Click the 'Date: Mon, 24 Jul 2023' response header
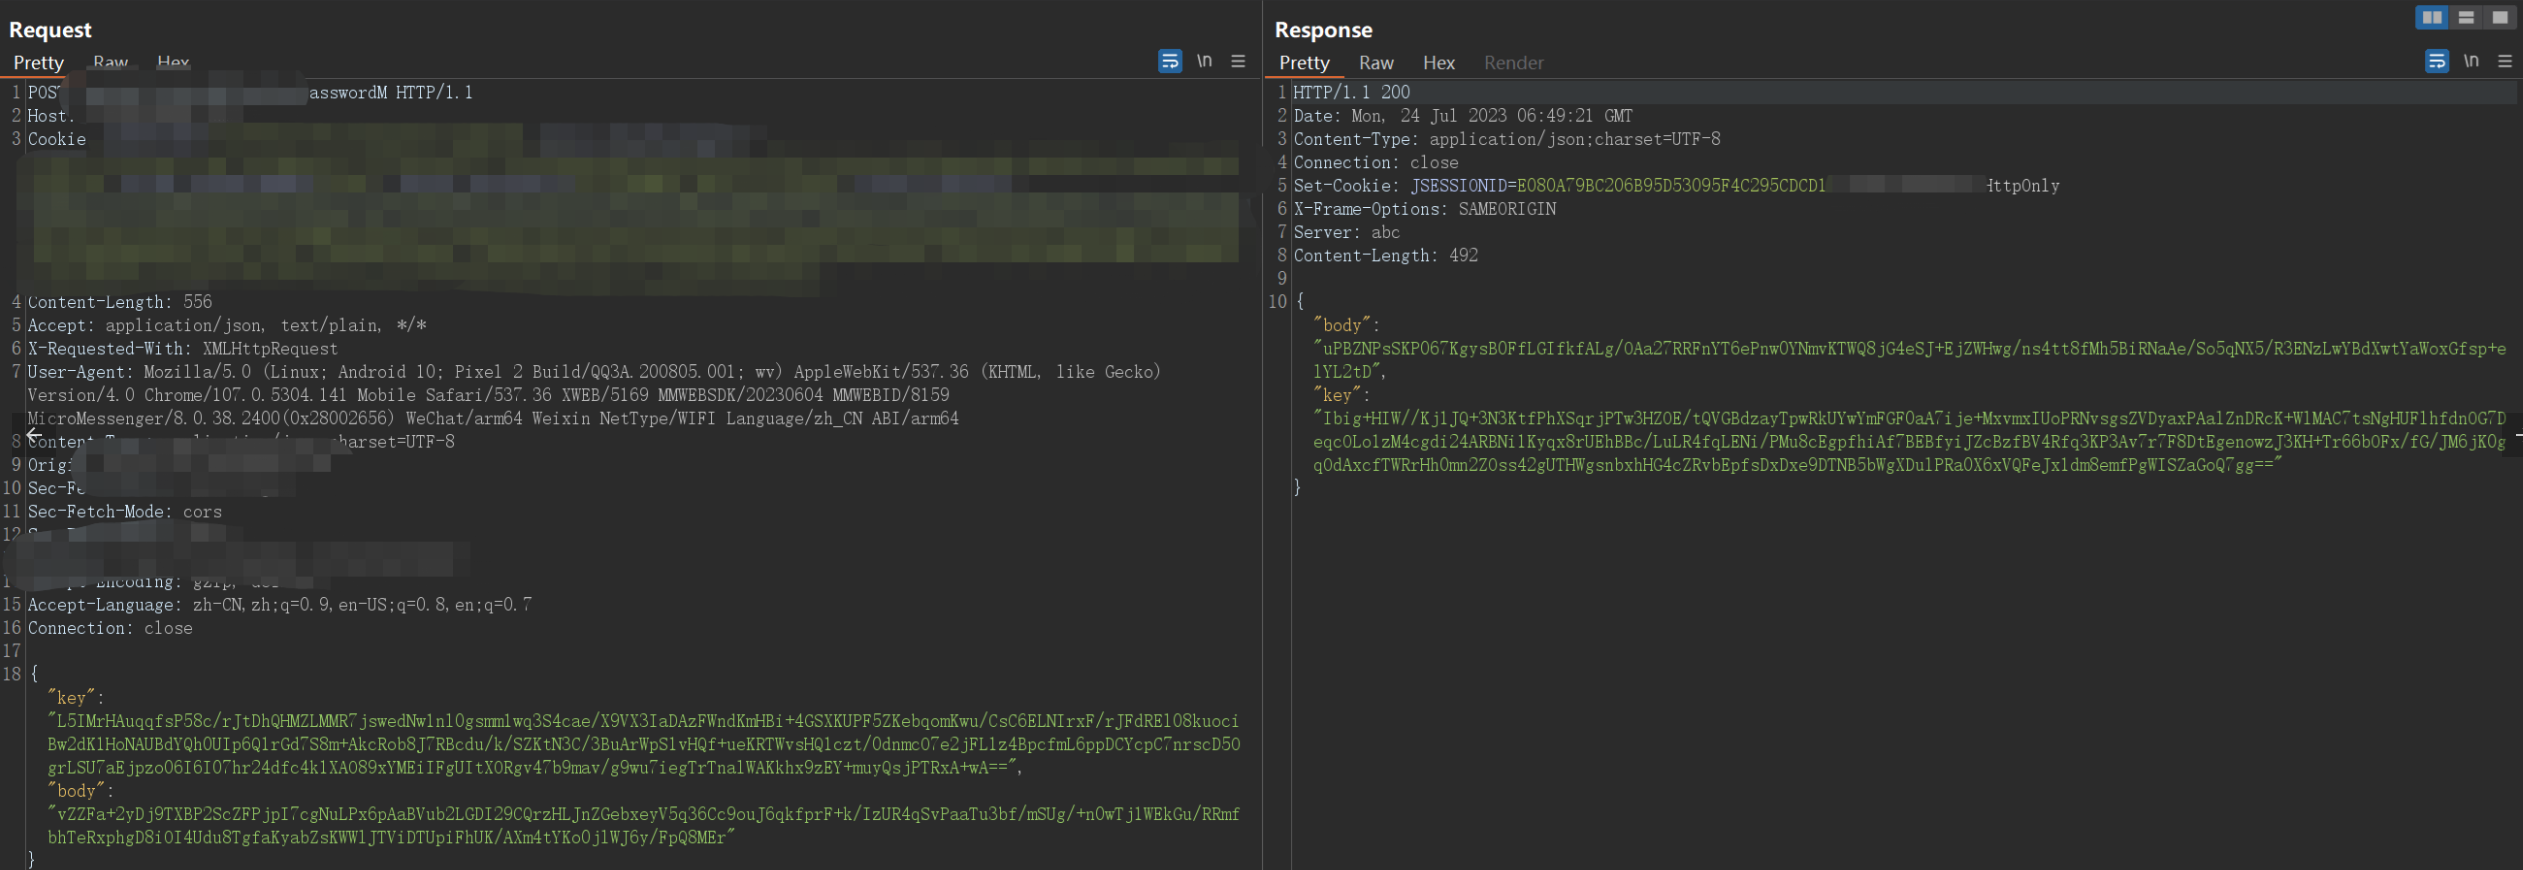The image size is (2523, 870). [x=1463, y=116]
